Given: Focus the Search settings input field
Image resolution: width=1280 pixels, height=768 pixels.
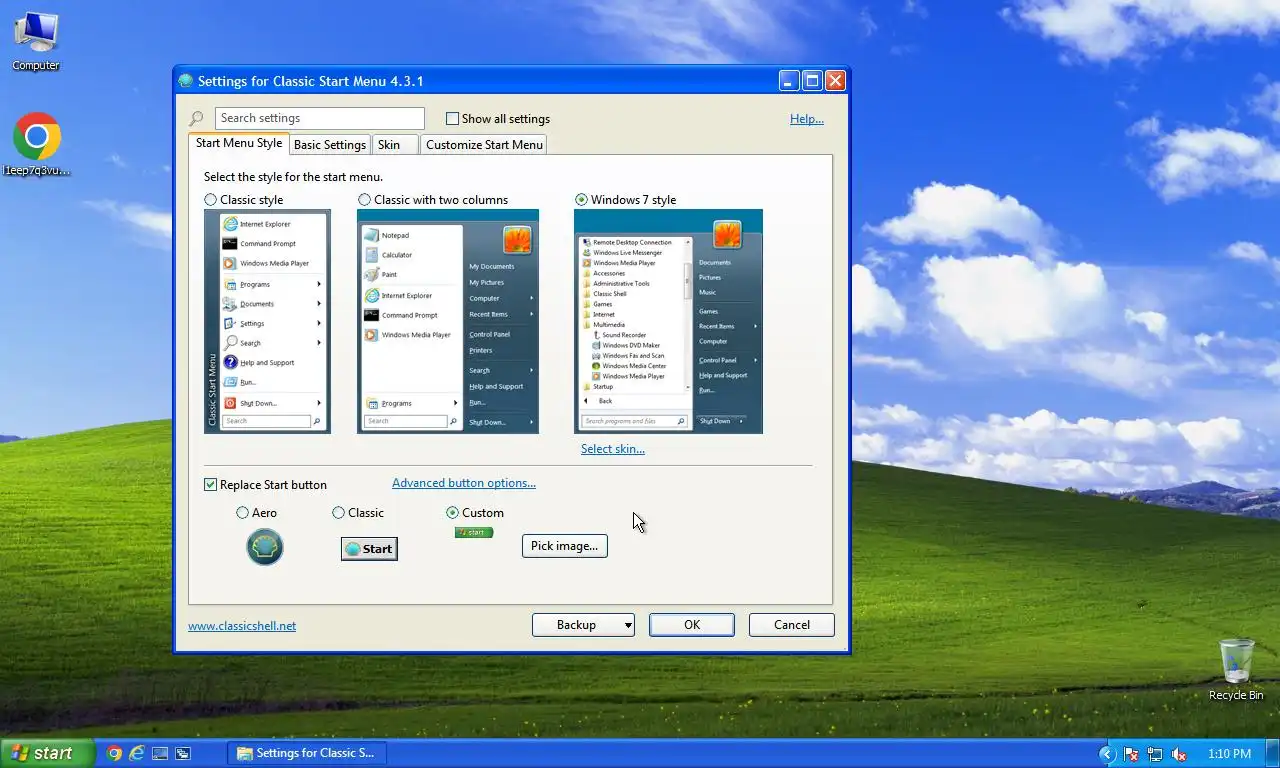Looking at the screenshot, I should (x=320, y=119).
